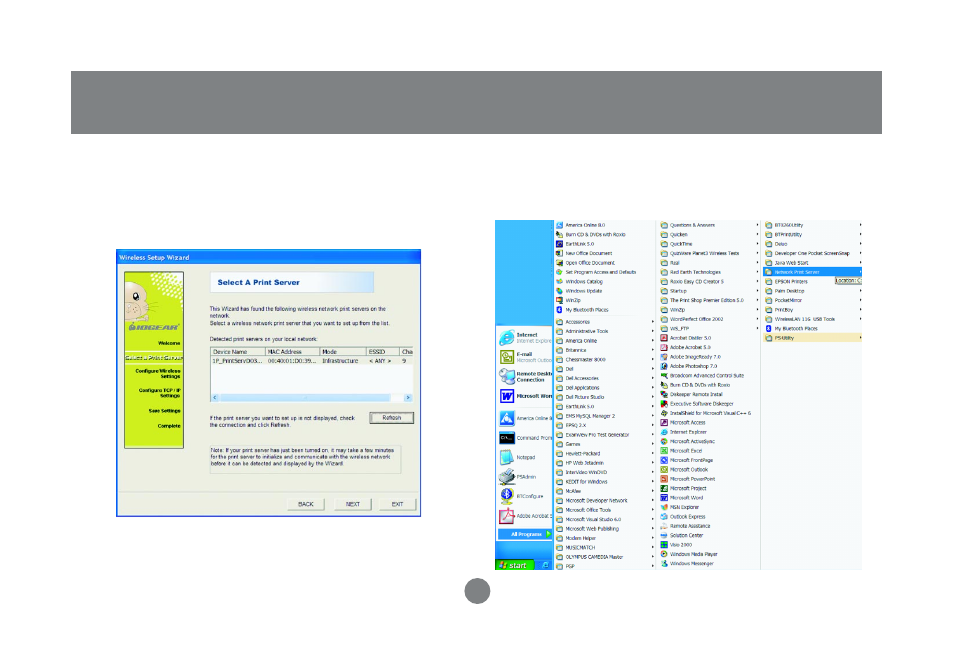Click Configure TCP / IP Settings step

[x=159, y=393]
